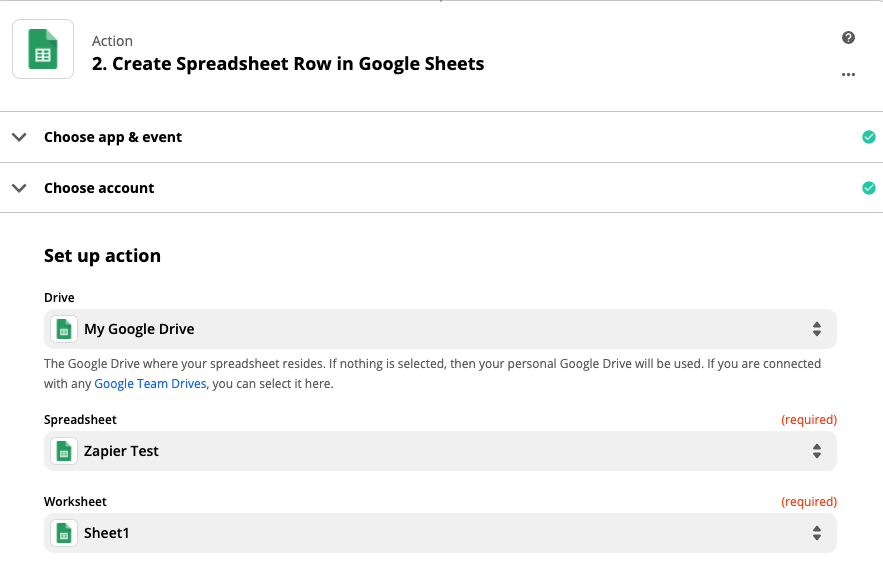This screenshot has width=883, height=569.
Task: Open the help question mark icon
Action: [848, 38]
